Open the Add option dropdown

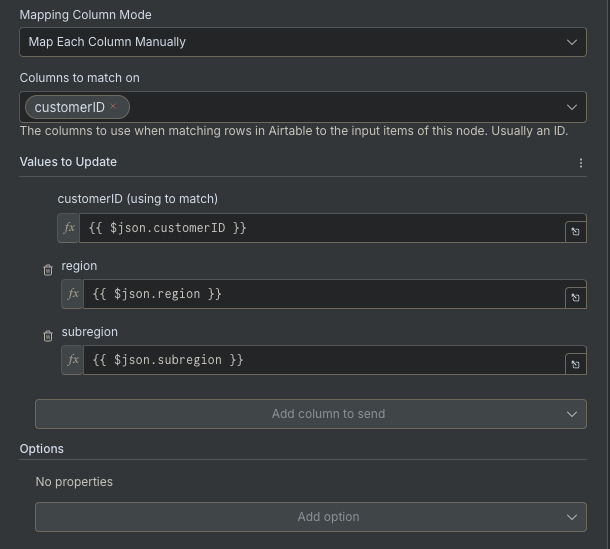coord(310,517)
